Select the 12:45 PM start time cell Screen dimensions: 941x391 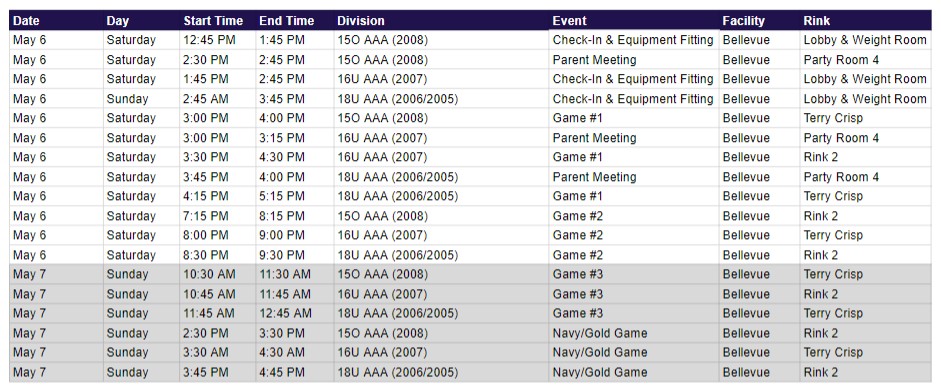click(x=217, y=40)
